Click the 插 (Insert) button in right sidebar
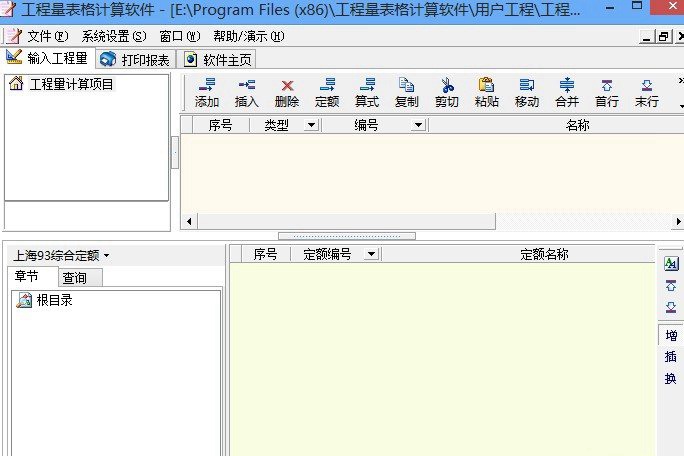 pyautogui.click(x=671, y=357)
